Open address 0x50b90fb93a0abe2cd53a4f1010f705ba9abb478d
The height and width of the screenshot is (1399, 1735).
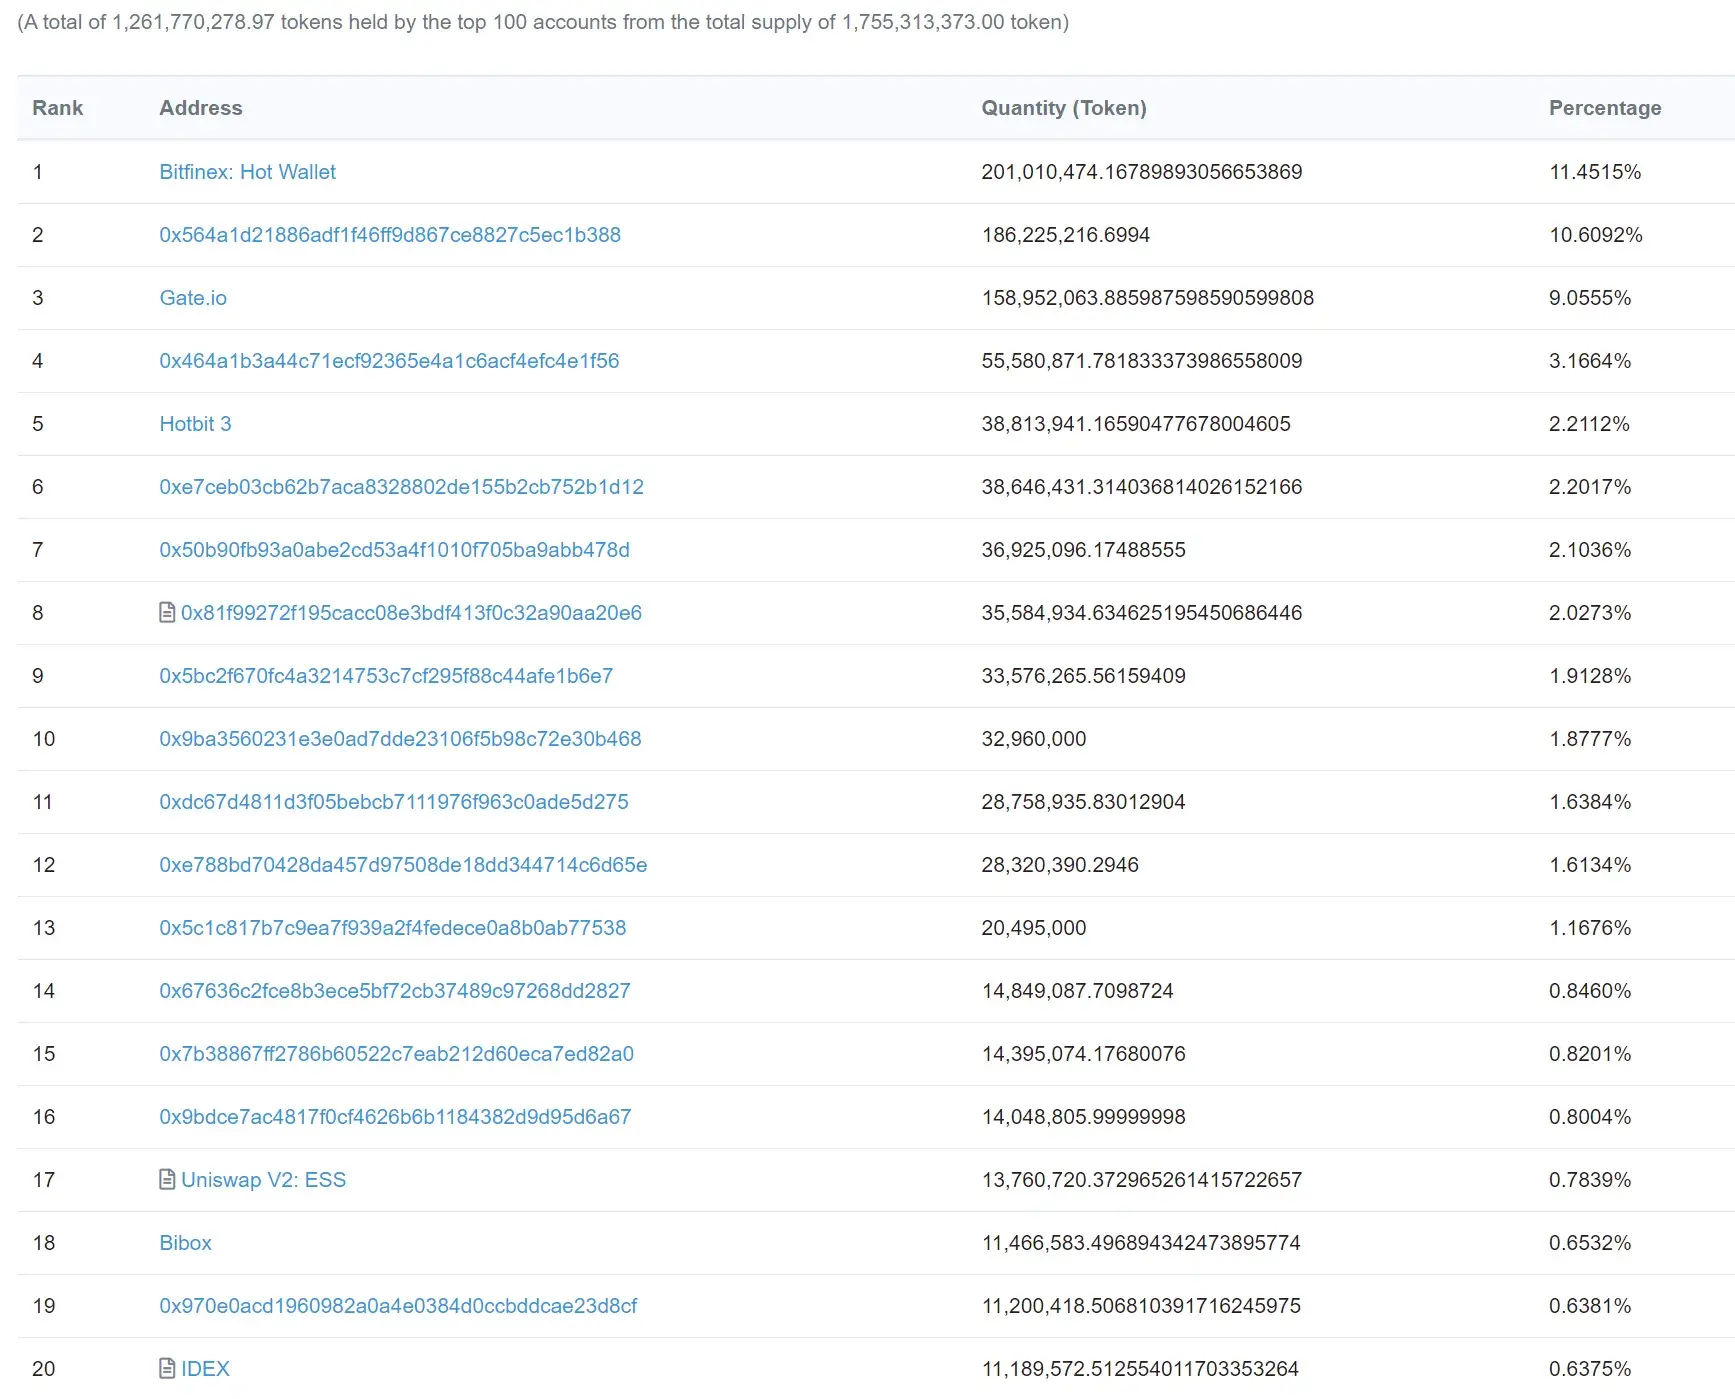point(394,550)
